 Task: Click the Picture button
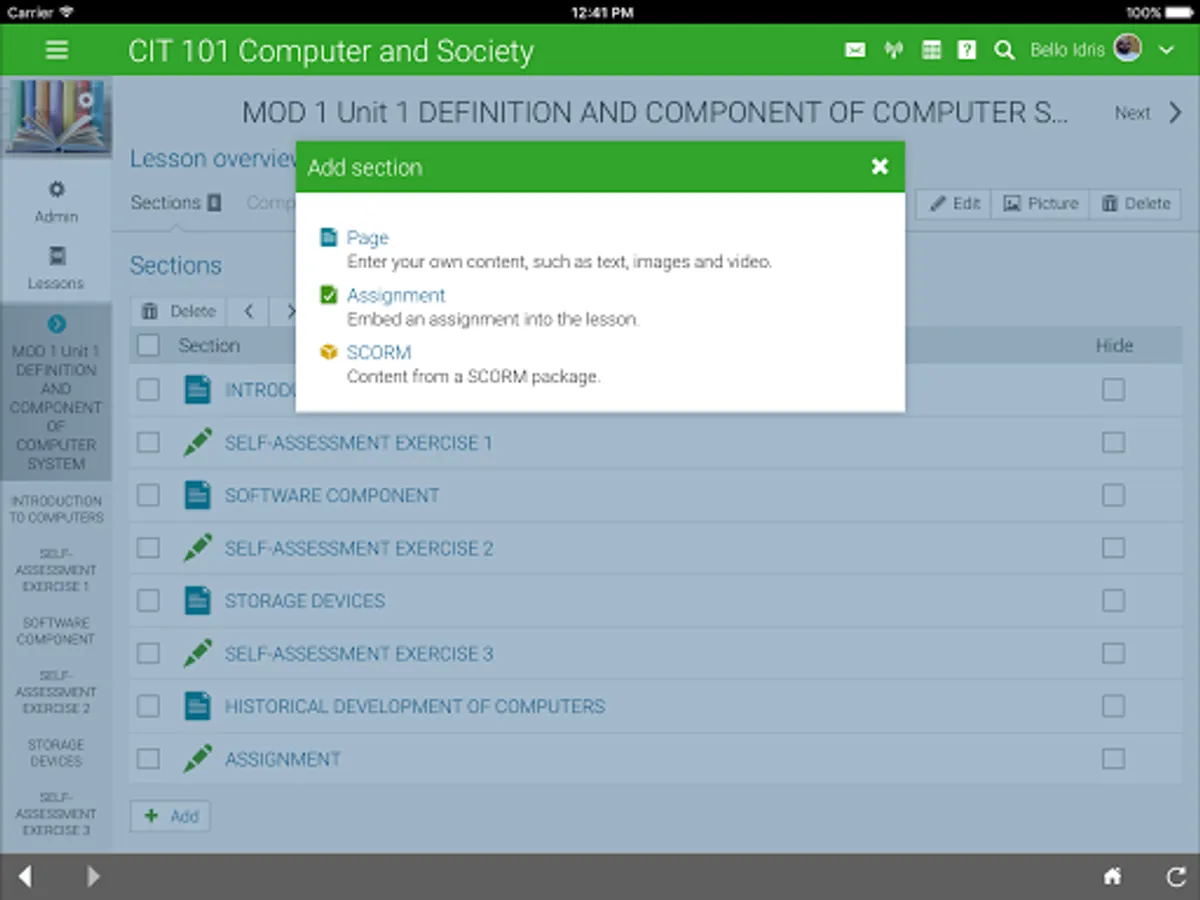coord(1041,203)
